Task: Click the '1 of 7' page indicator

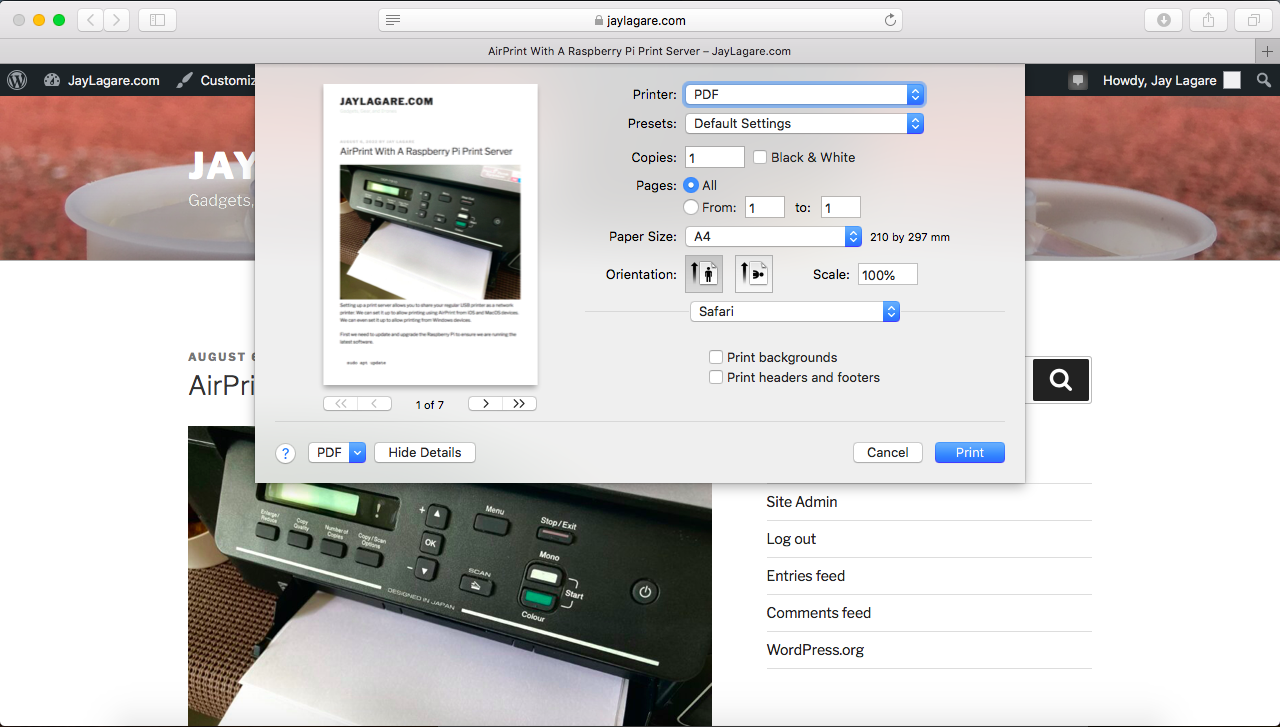Action: click(430, 405)
